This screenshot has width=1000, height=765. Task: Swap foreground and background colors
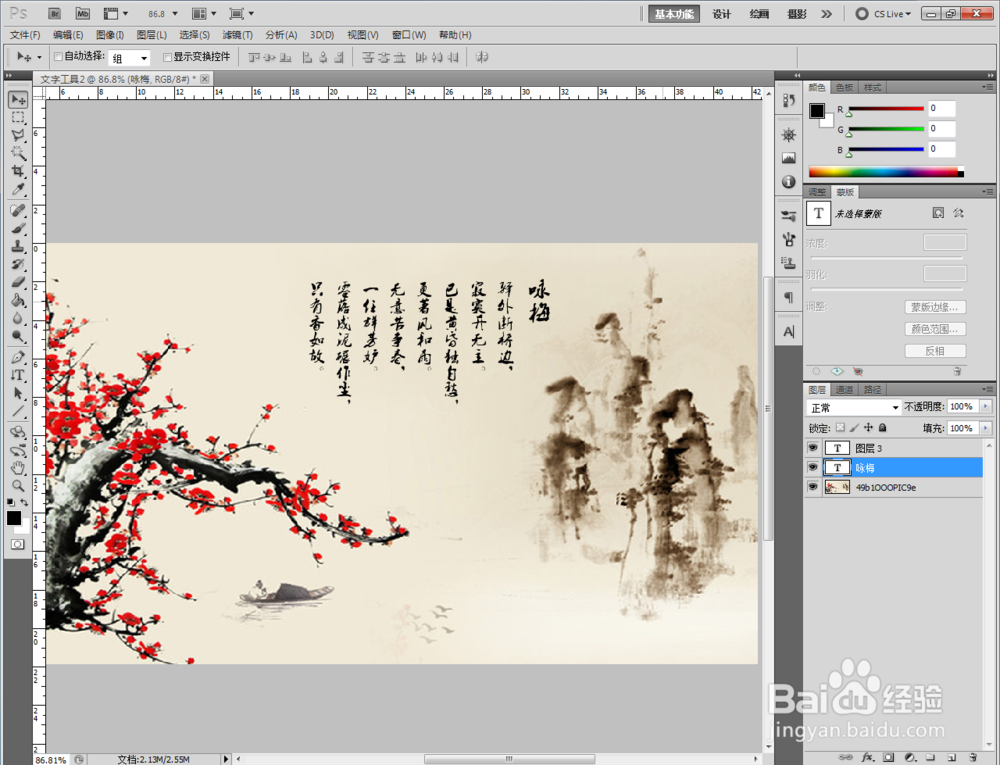[x=24, y=502]
